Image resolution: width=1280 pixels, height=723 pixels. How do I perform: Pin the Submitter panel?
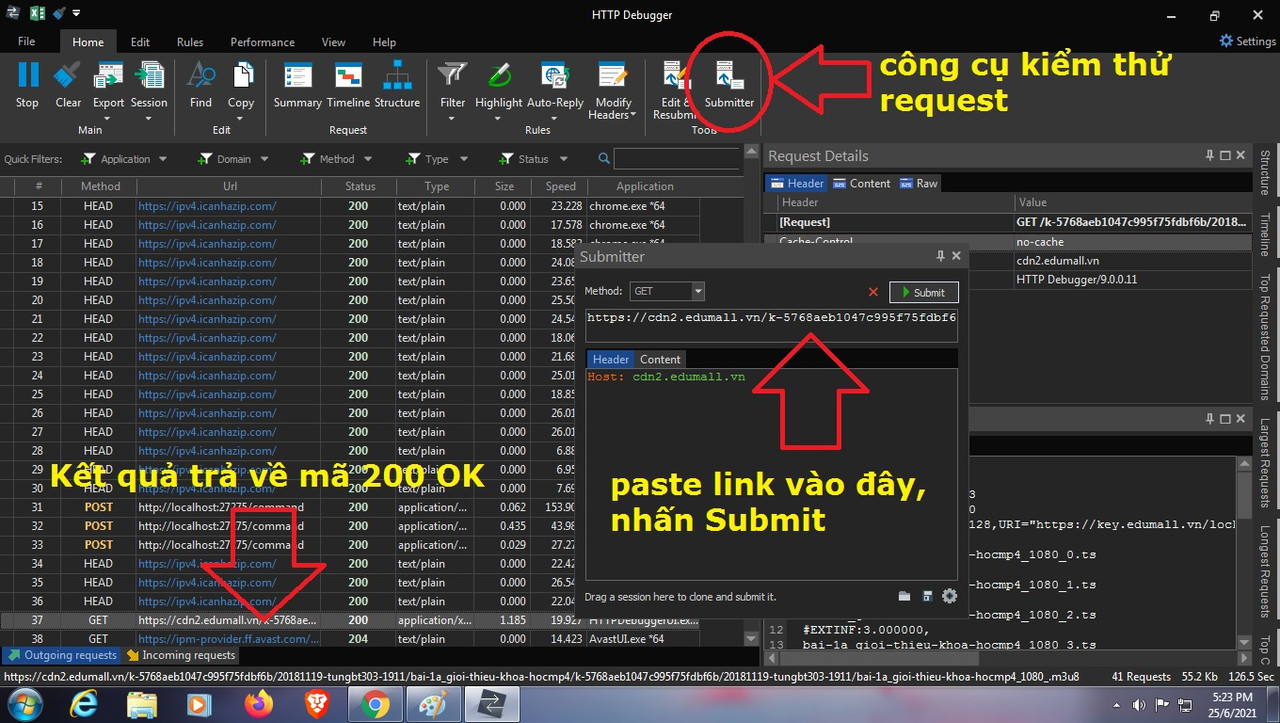pyautogui.click(x=940, y=256)
